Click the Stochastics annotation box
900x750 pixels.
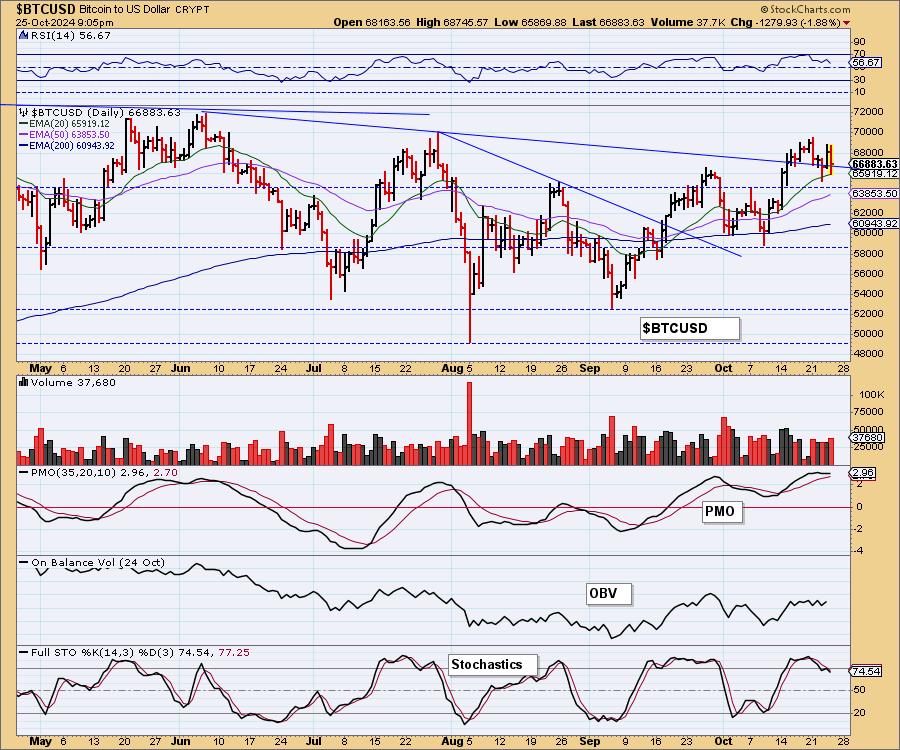click(493, 664)
